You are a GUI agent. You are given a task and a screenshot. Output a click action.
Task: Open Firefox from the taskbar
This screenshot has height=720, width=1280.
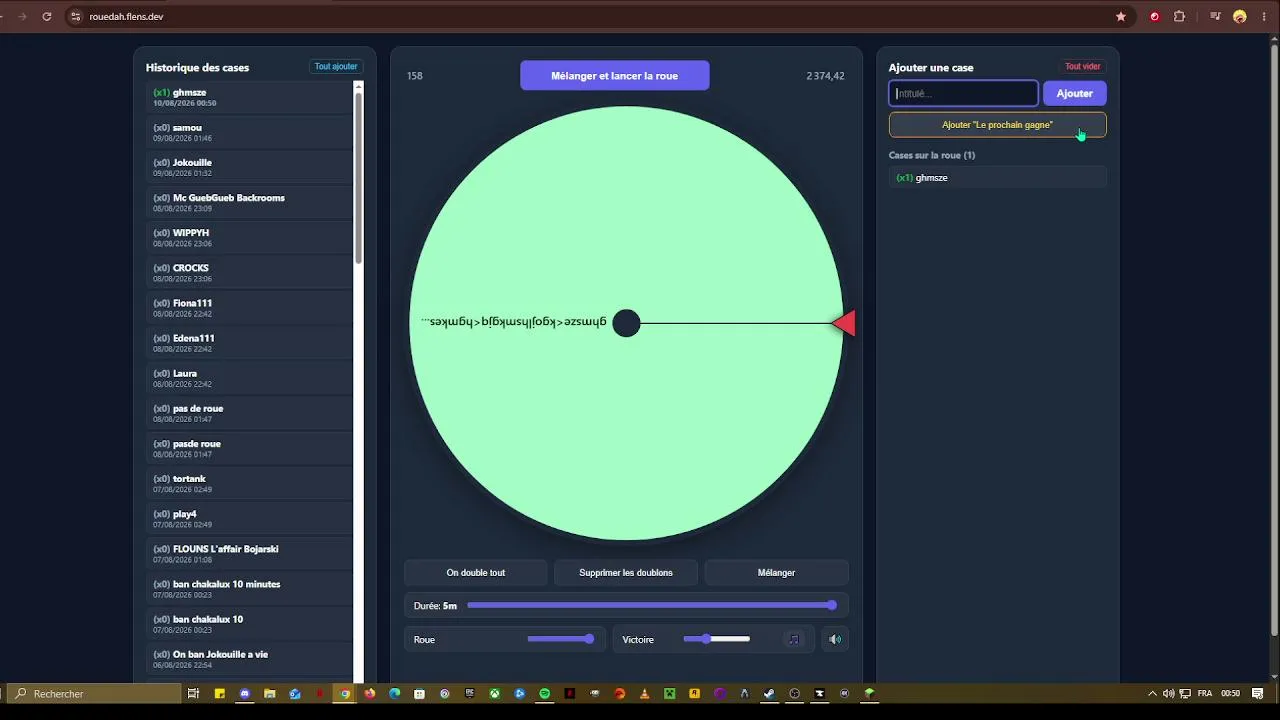[x=370, y=693]
